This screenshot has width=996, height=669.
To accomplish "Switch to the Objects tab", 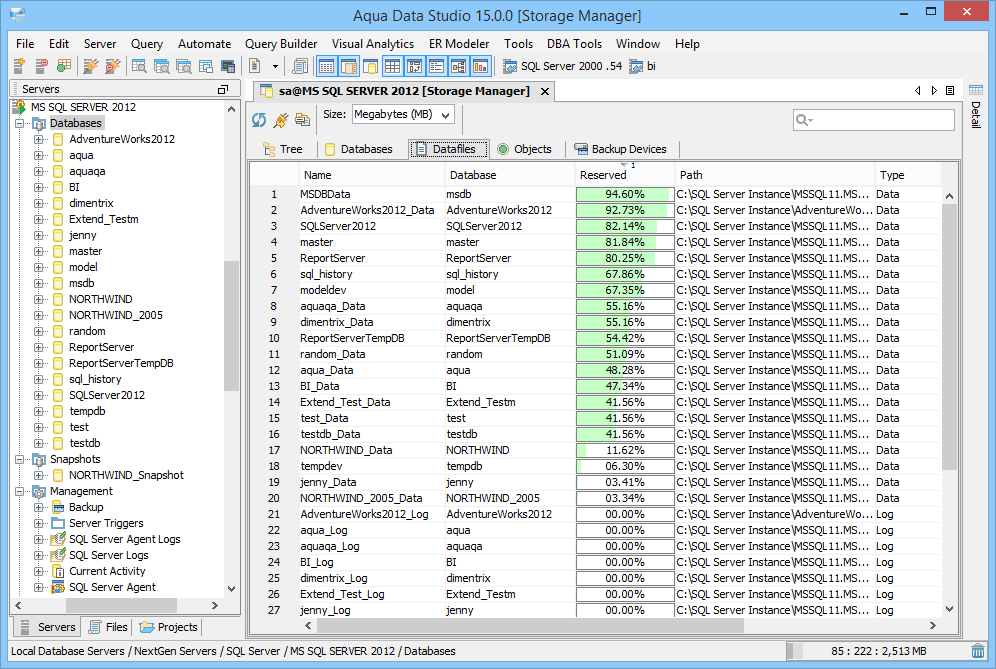I will pyautogui.click(x=525, y=149).
